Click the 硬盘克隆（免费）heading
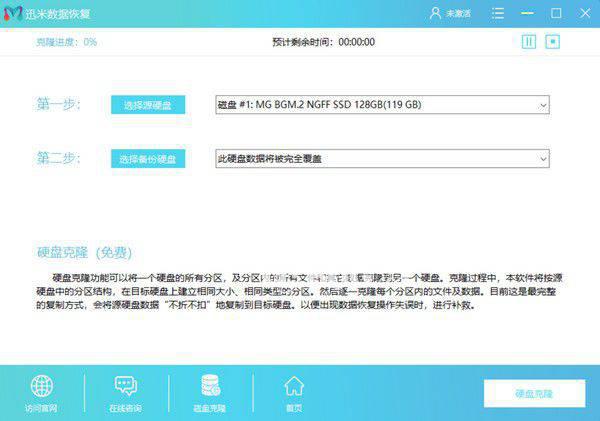The image size is (600, 421). click(x=85, y=253)
